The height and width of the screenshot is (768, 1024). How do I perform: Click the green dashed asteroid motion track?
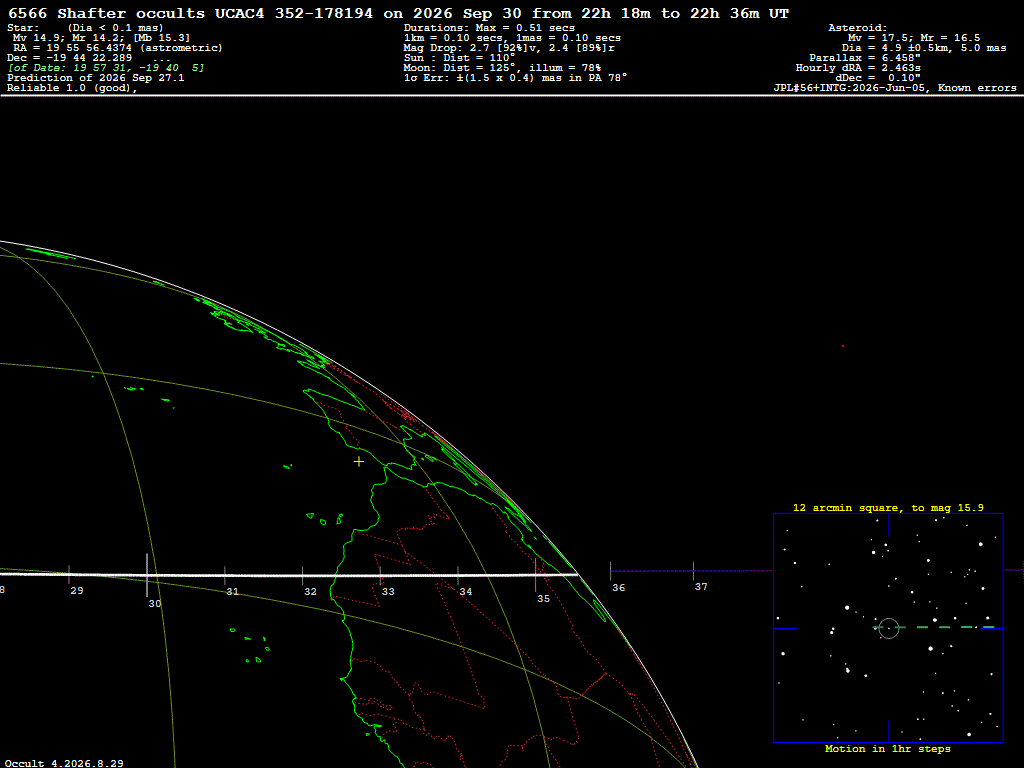pos(934,627)
